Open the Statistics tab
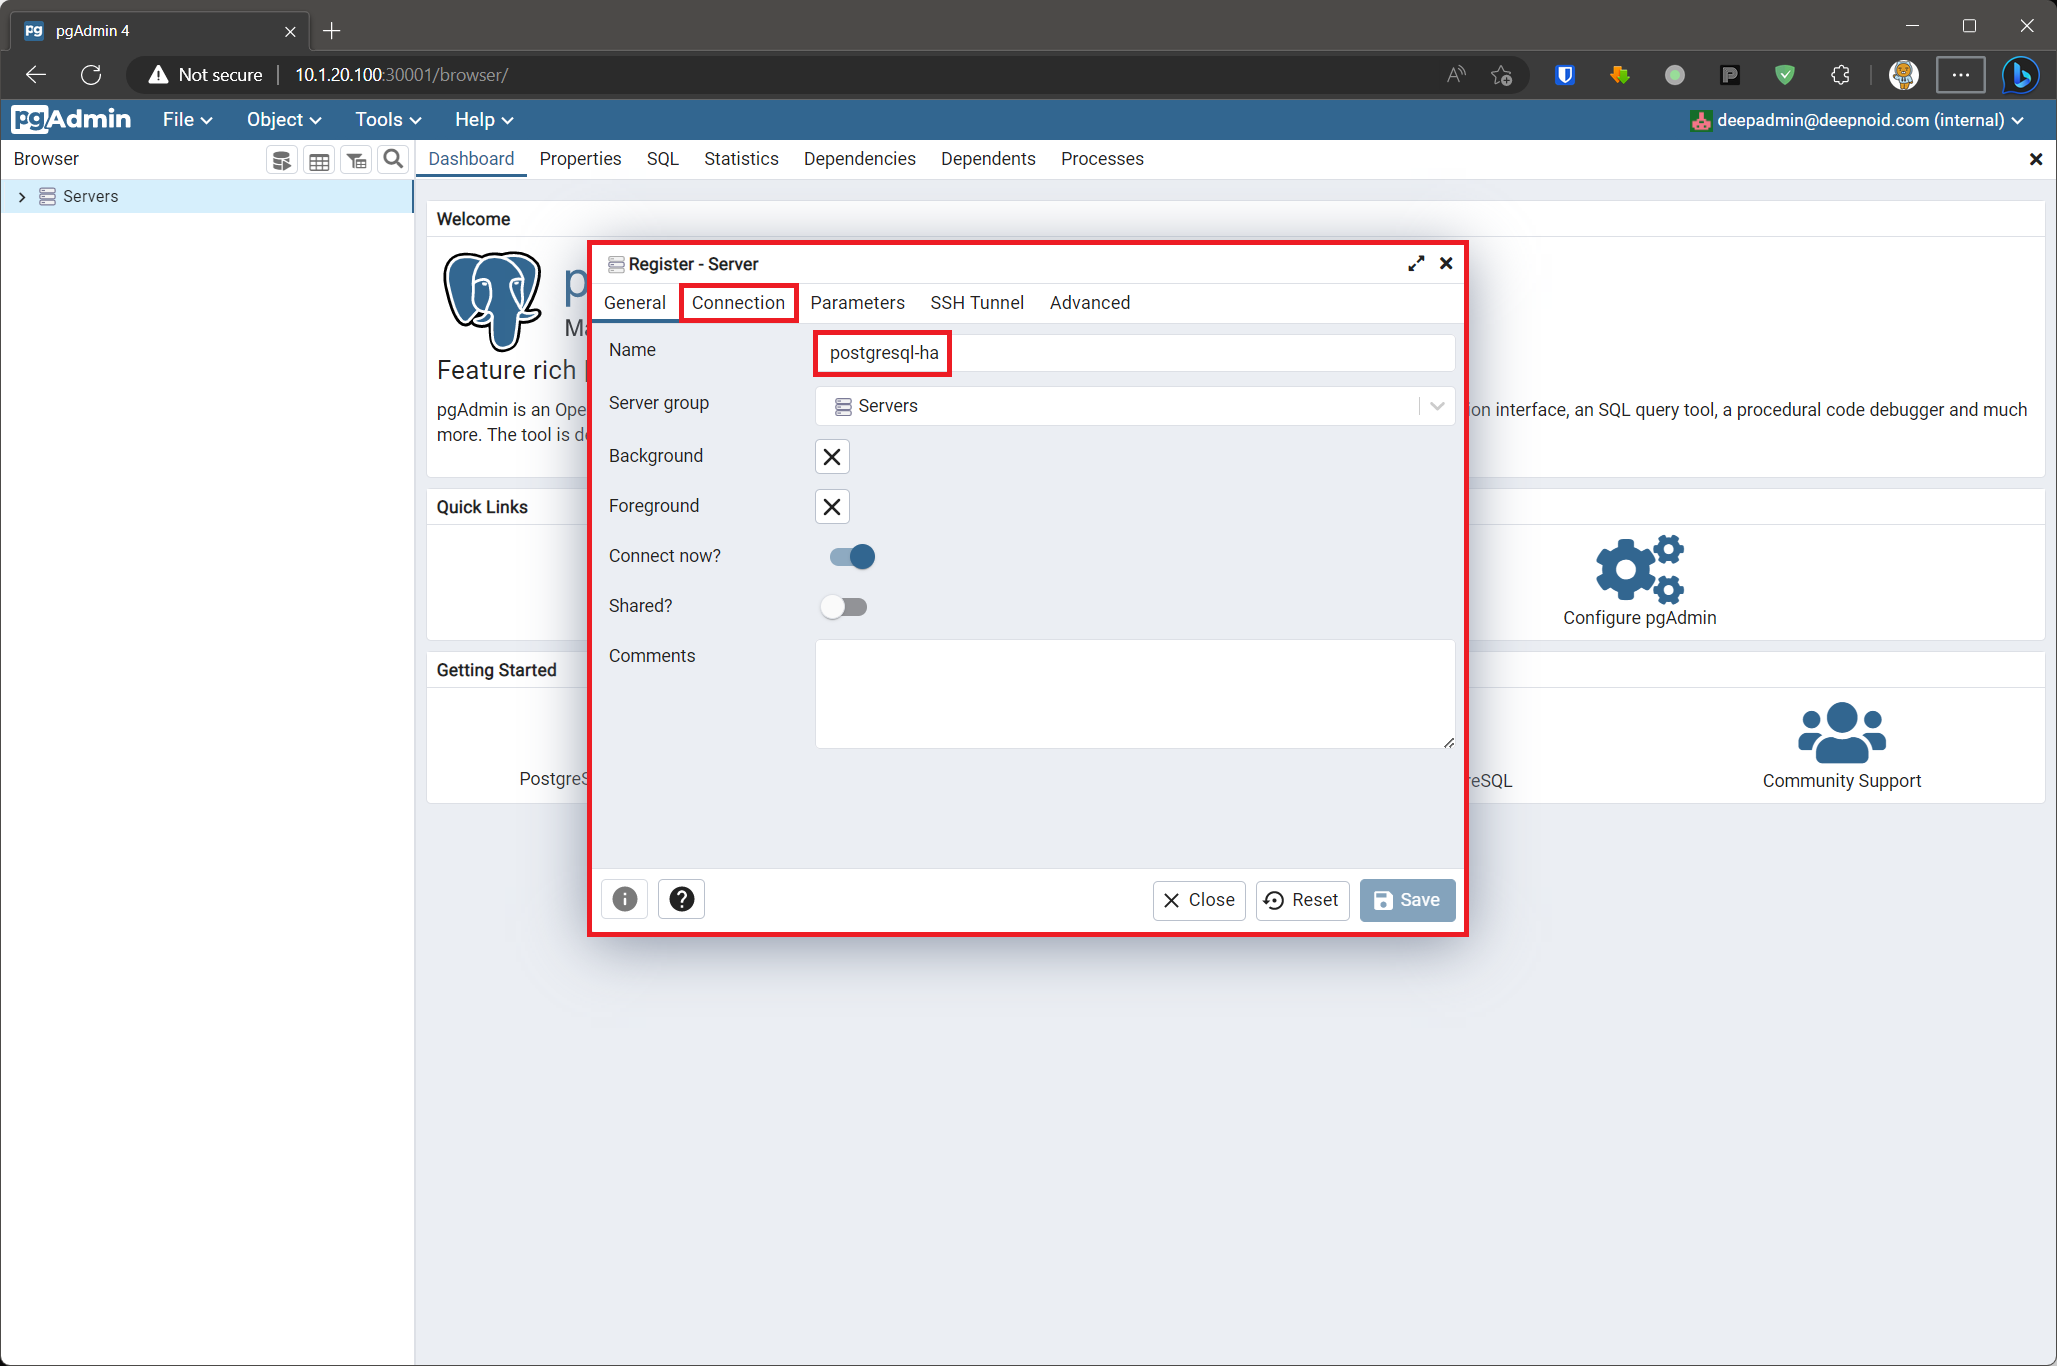The image size is (2057, 1366). (x=741, y=159)
